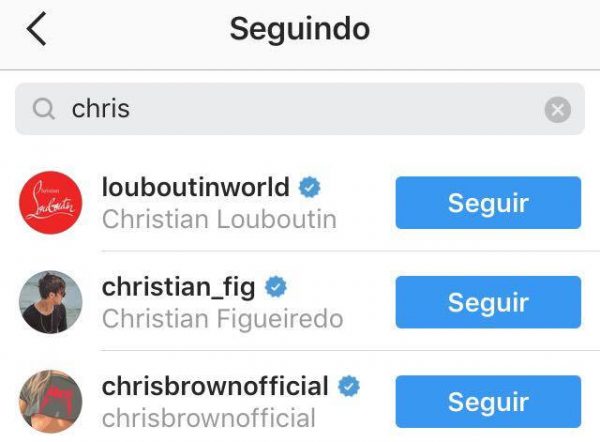Click the verified badge beside chrisbrownofficial

(x=349, y=386)
